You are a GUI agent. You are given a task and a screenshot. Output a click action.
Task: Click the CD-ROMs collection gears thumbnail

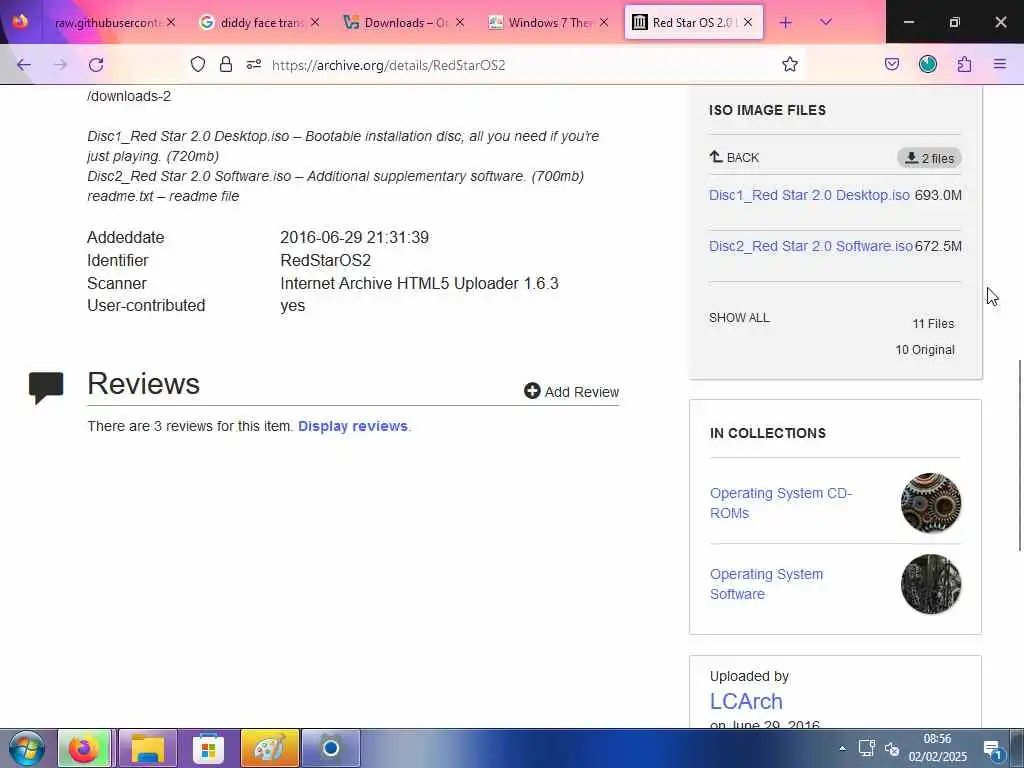click(x=931, y=503)
